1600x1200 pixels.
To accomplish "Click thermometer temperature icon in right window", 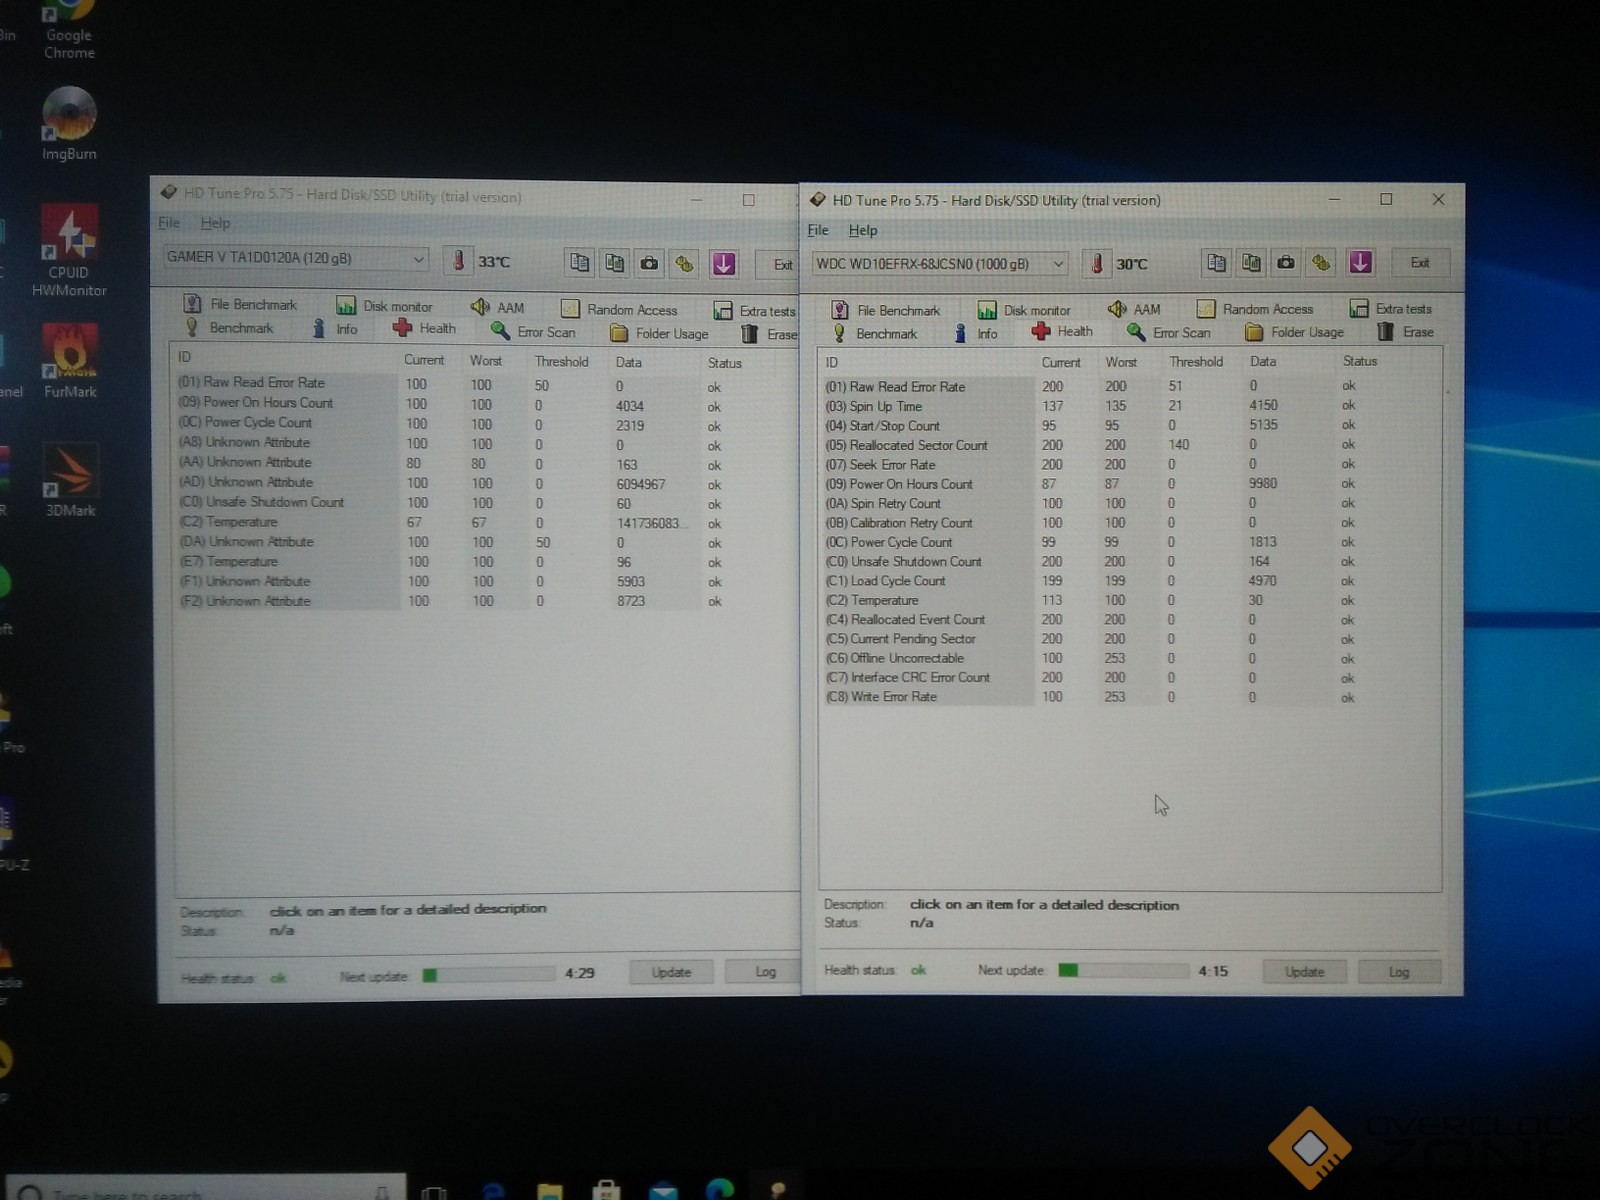I will click(x=1097, y=264).
